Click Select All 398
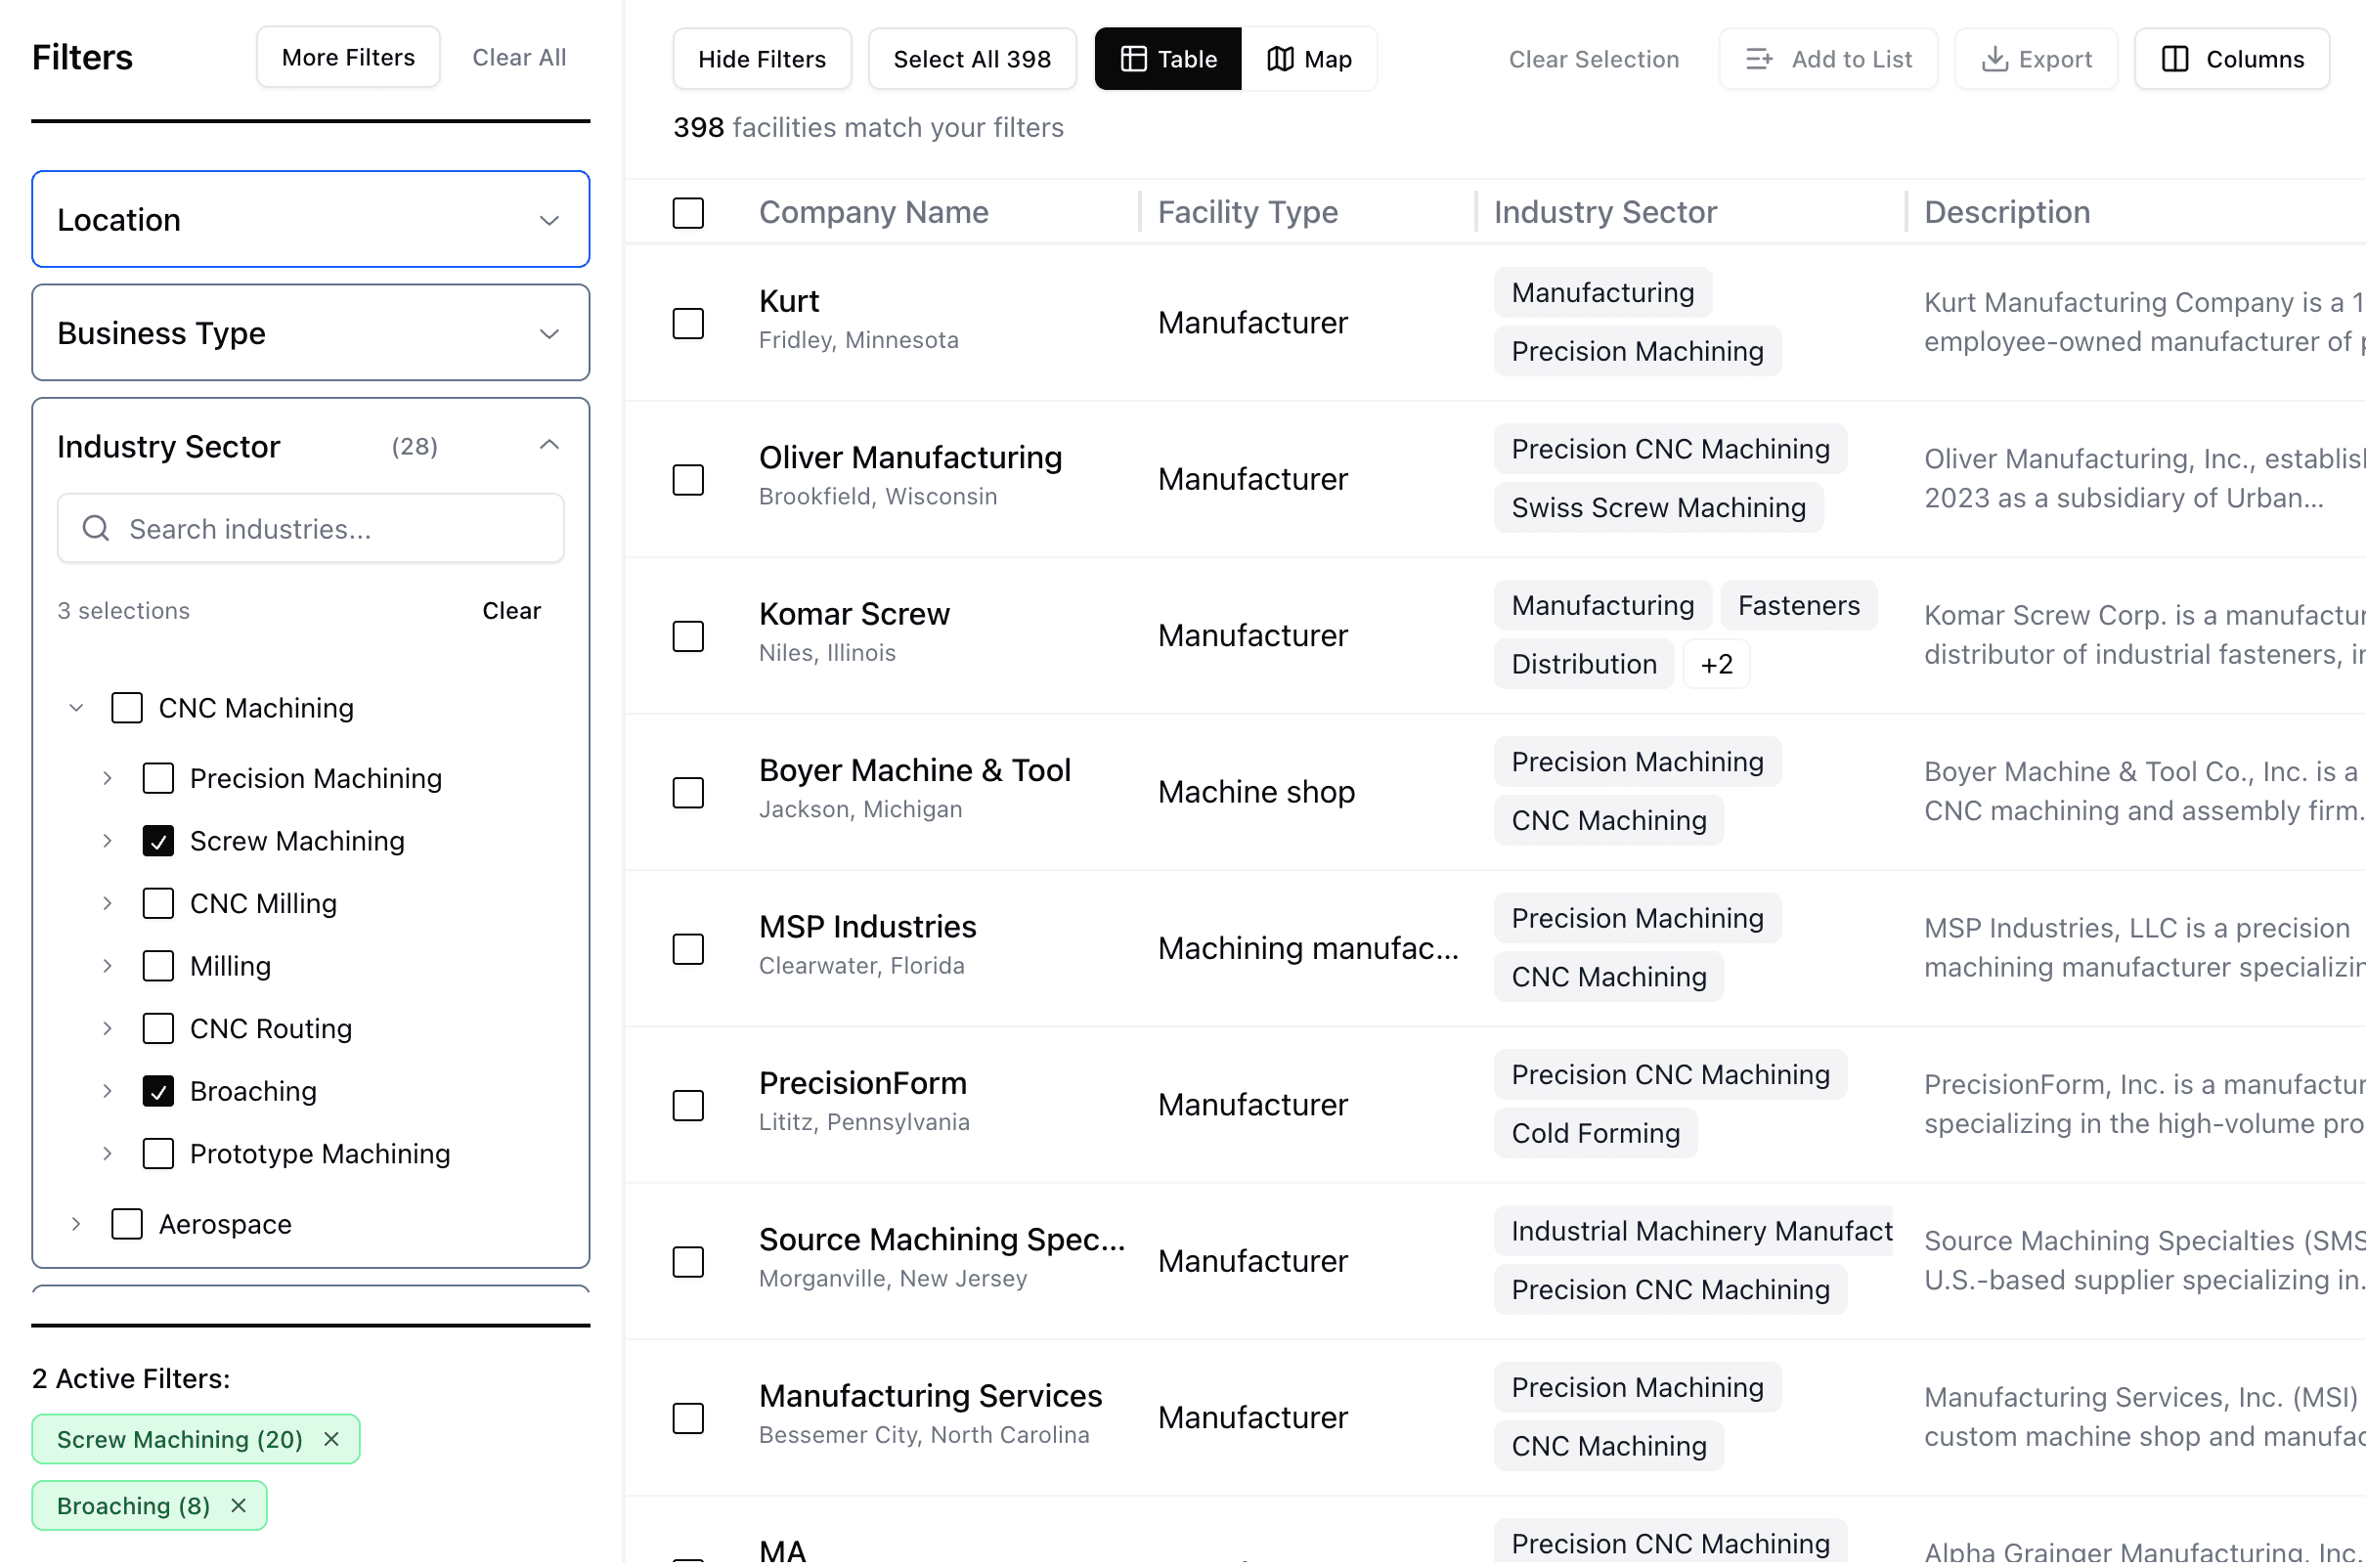 pyautogui.click(x=971, y=59)
